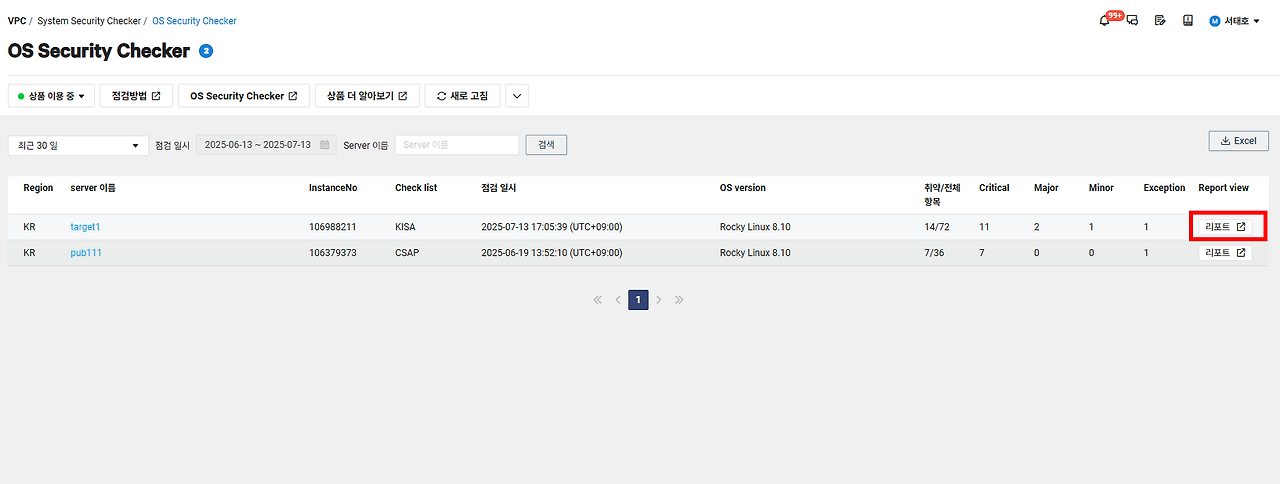The image size is (1280, 484).
Task: Click the Check list column header
Action: (x=416, y=187)
